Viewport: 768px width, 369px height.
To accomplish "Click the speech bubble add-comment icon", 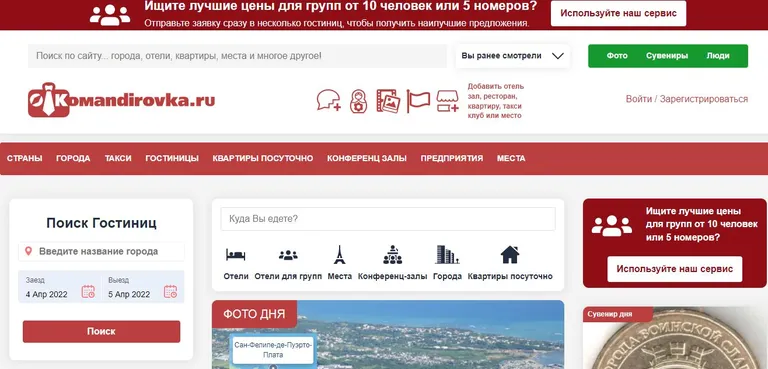I will pyautogui.click(x=329, y=100).
